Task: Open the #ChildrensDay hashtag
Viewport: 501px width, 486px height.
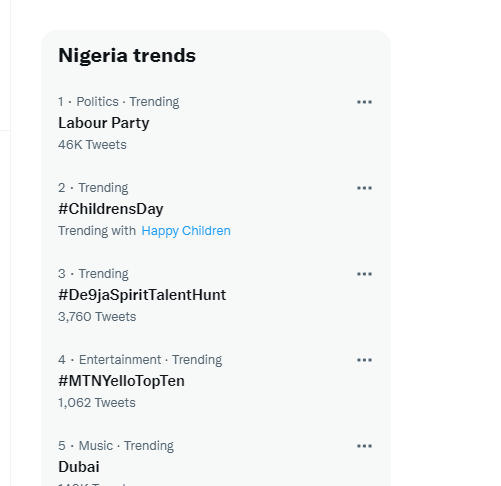Action: click(x=111, y=209)
